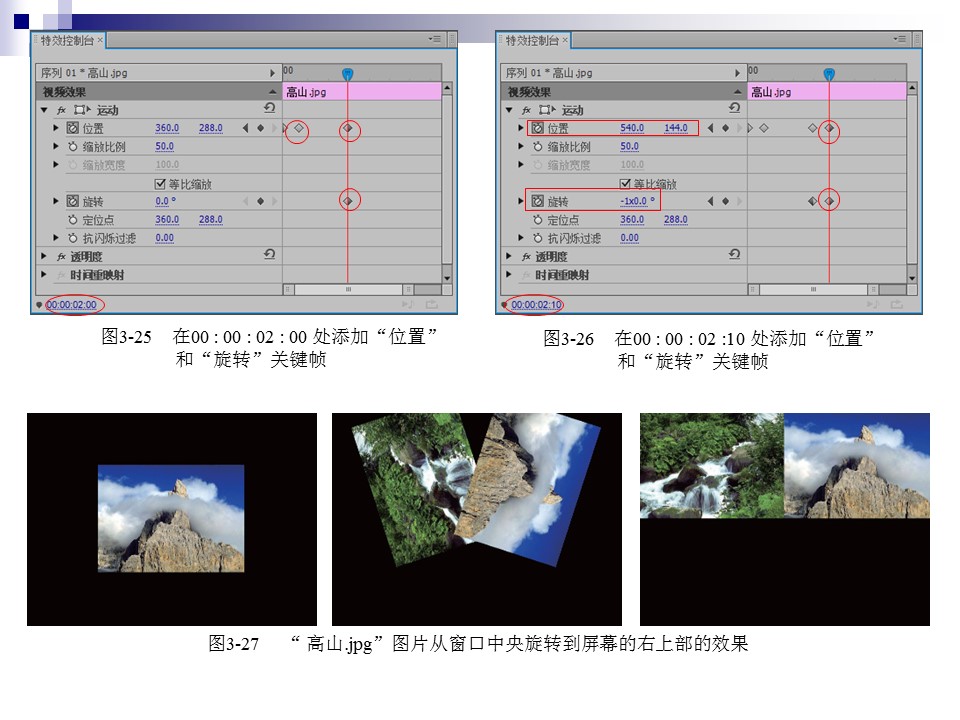
Task: Expand the 位置 property in Fig 3-25 panel
Action: (x=56, y=128)
